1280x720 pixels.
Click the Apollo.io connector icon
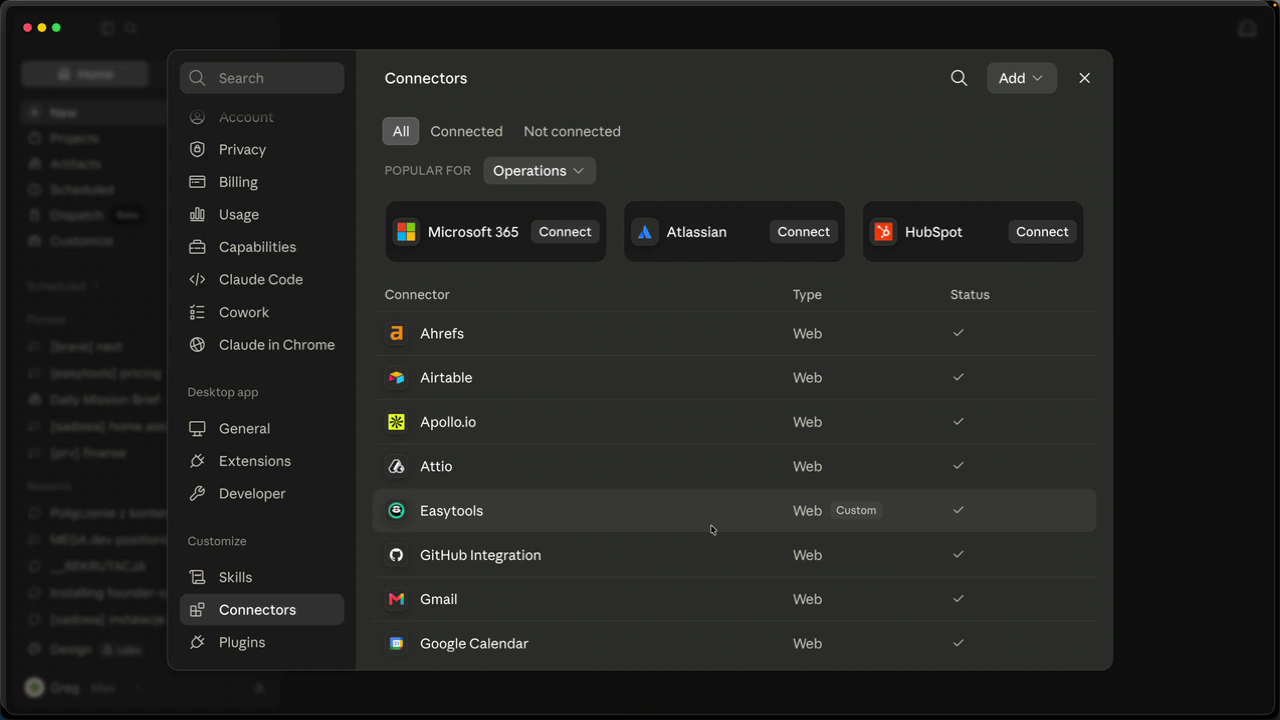[x=396, y=422]
